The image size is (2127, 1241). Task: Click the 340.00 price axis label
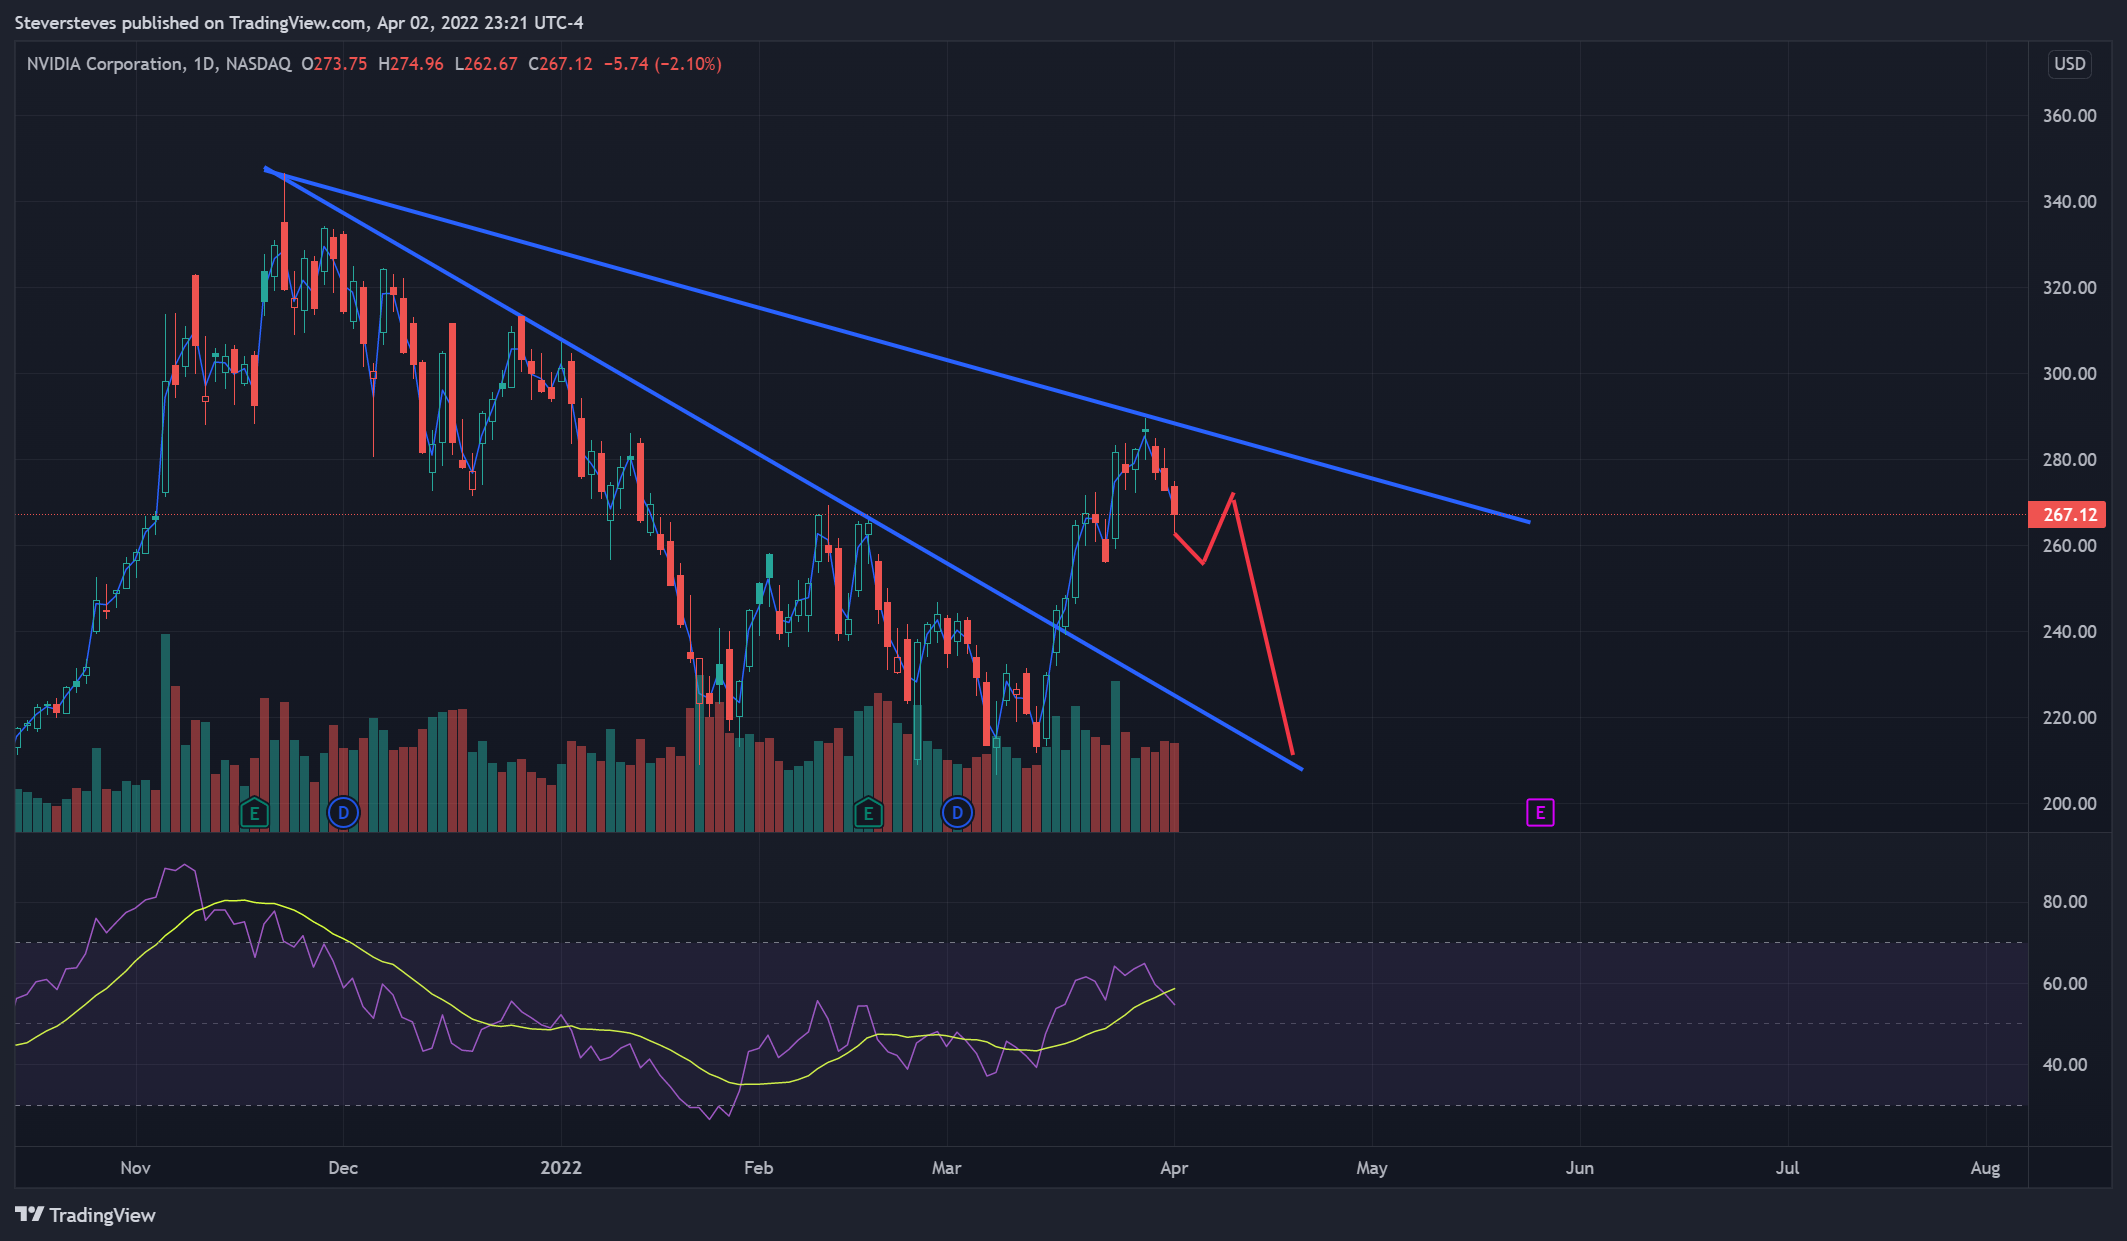click(x=2069, y=202)
